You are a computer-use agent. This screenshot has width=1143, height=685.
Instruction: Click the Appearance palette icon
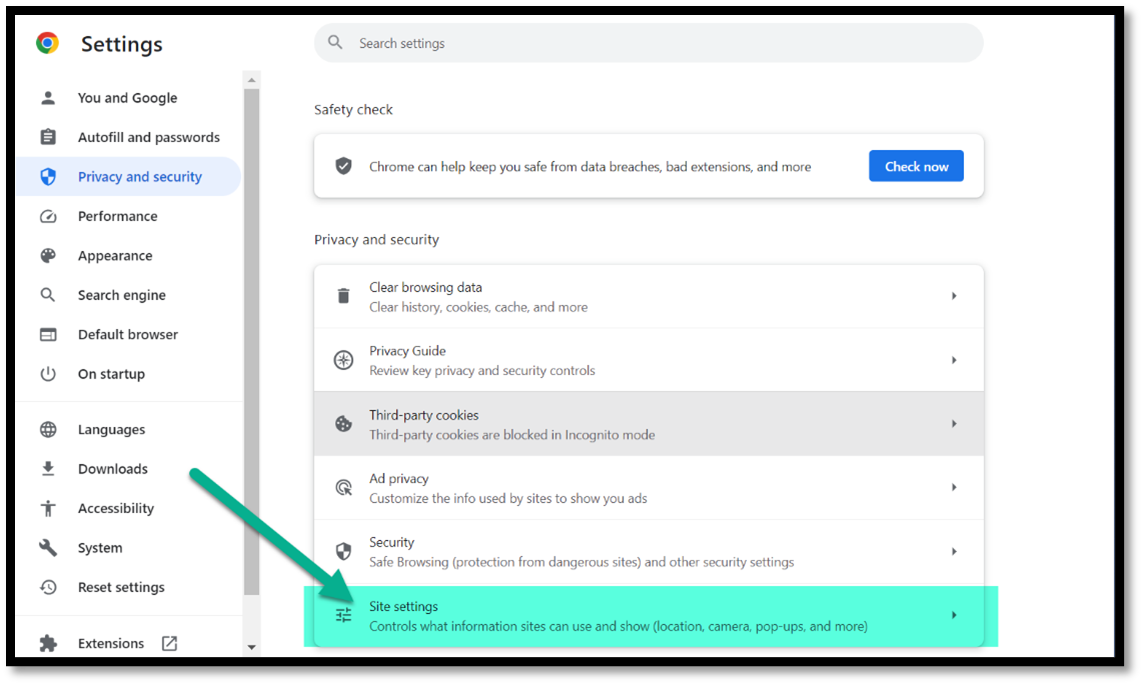pyautogui.click(x=48, y=256)
